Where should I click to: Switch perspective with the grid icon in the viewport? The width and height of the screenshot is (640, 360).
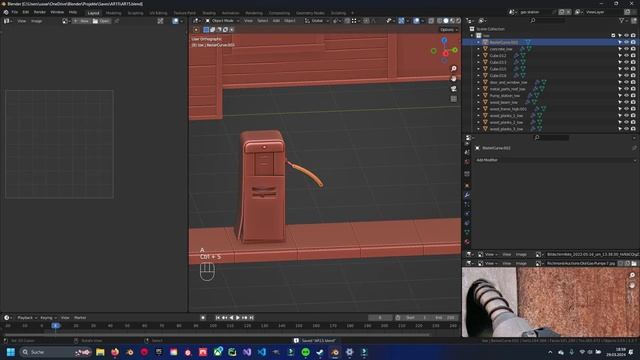453,99
